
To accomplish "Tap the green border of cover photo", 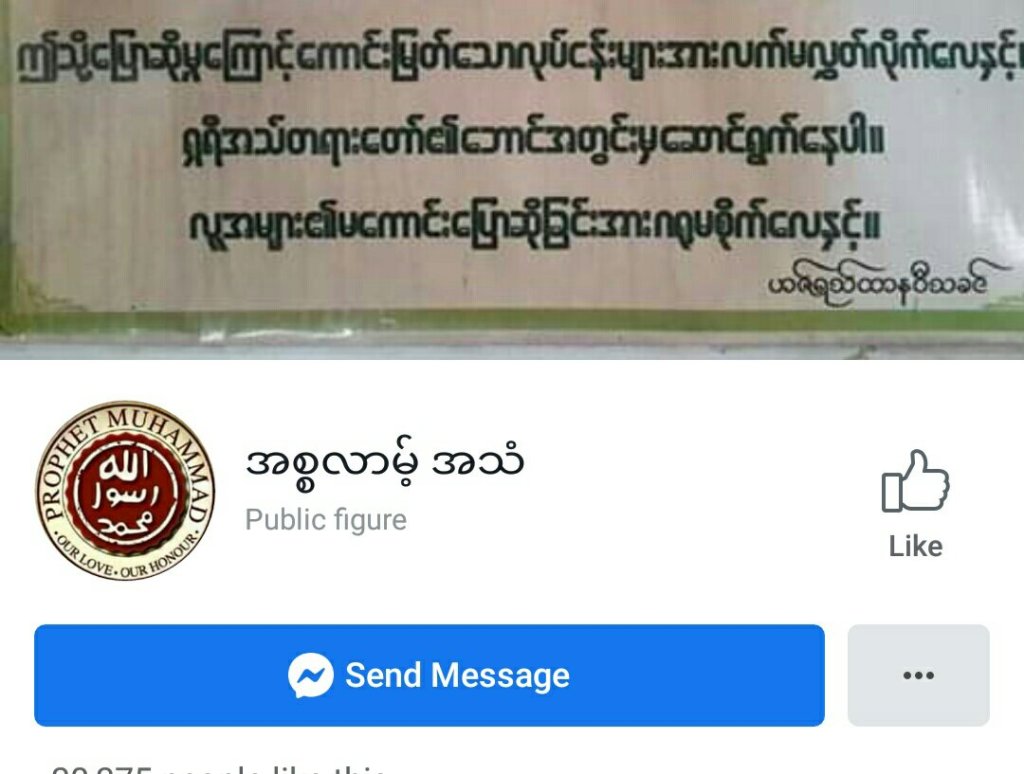I will (512, 321).
